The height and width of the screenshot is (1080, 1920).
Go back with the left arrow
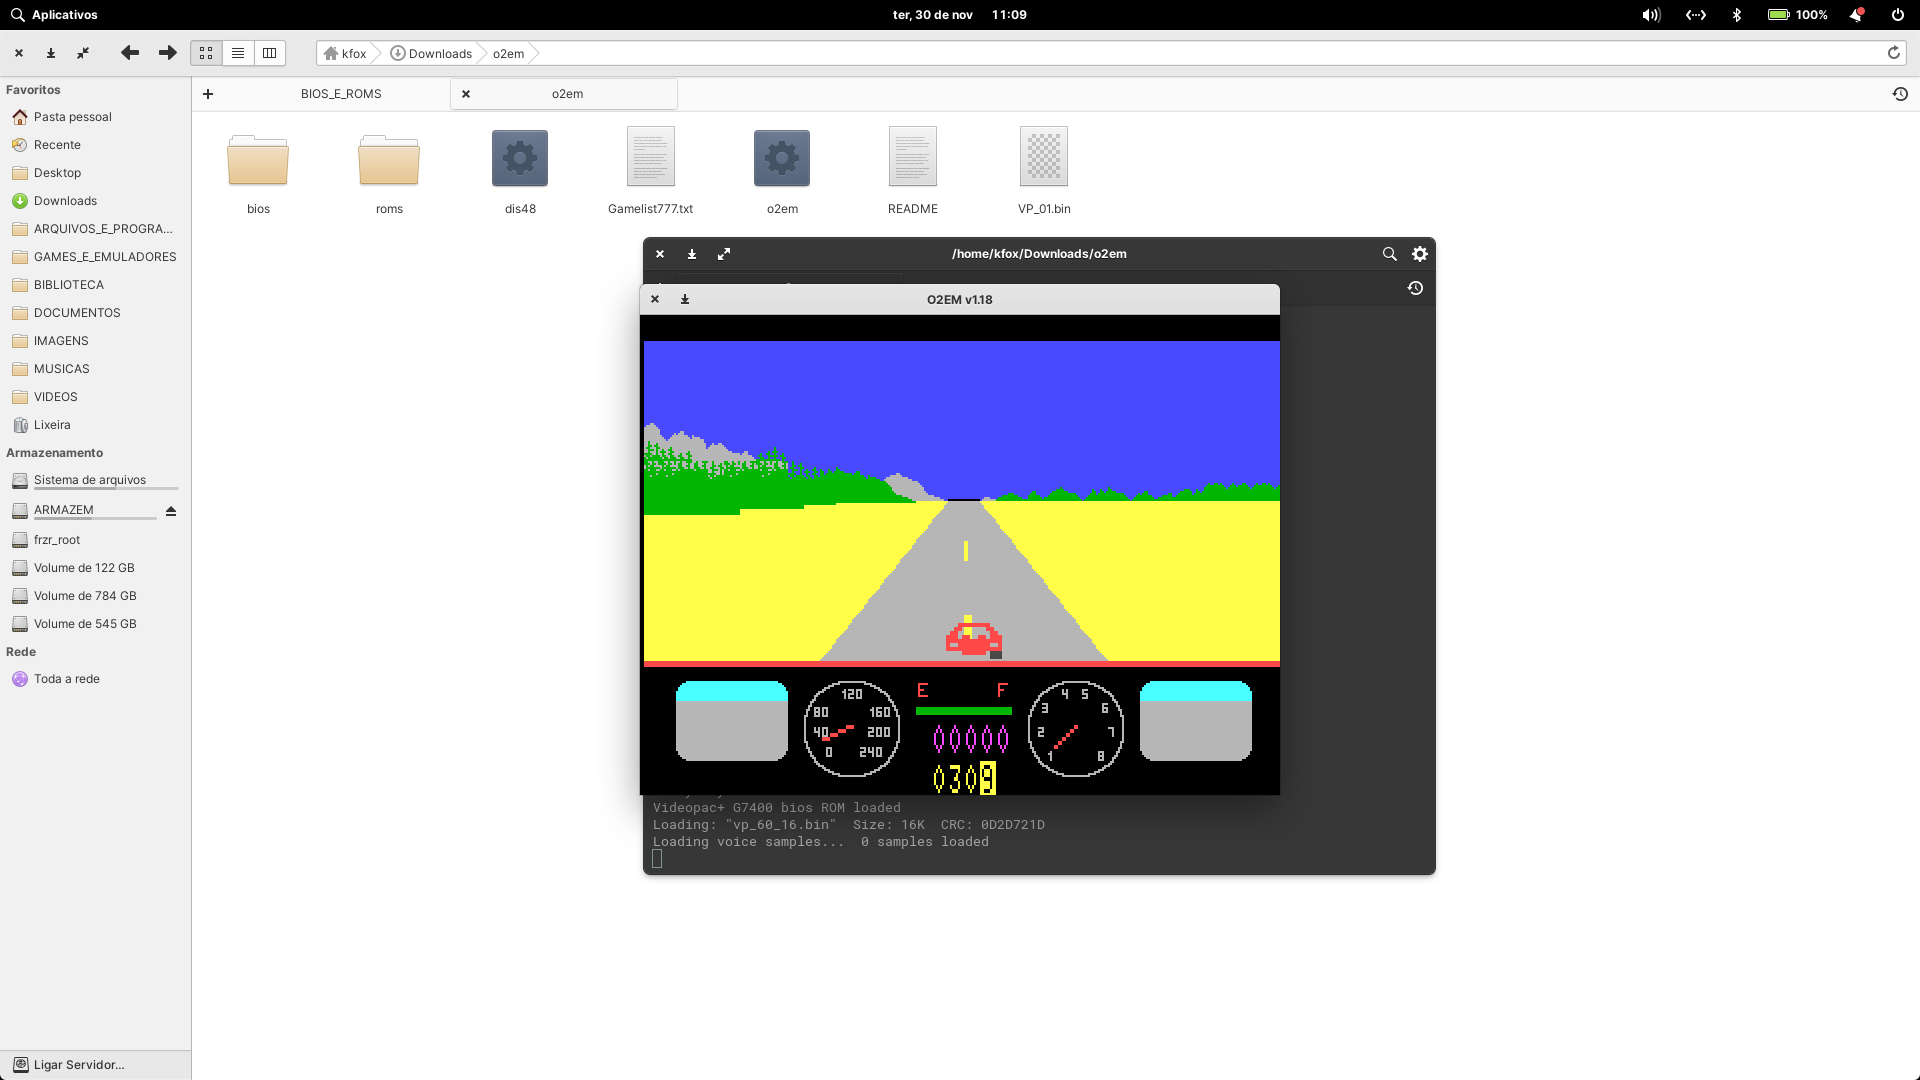tap(130, 53)
